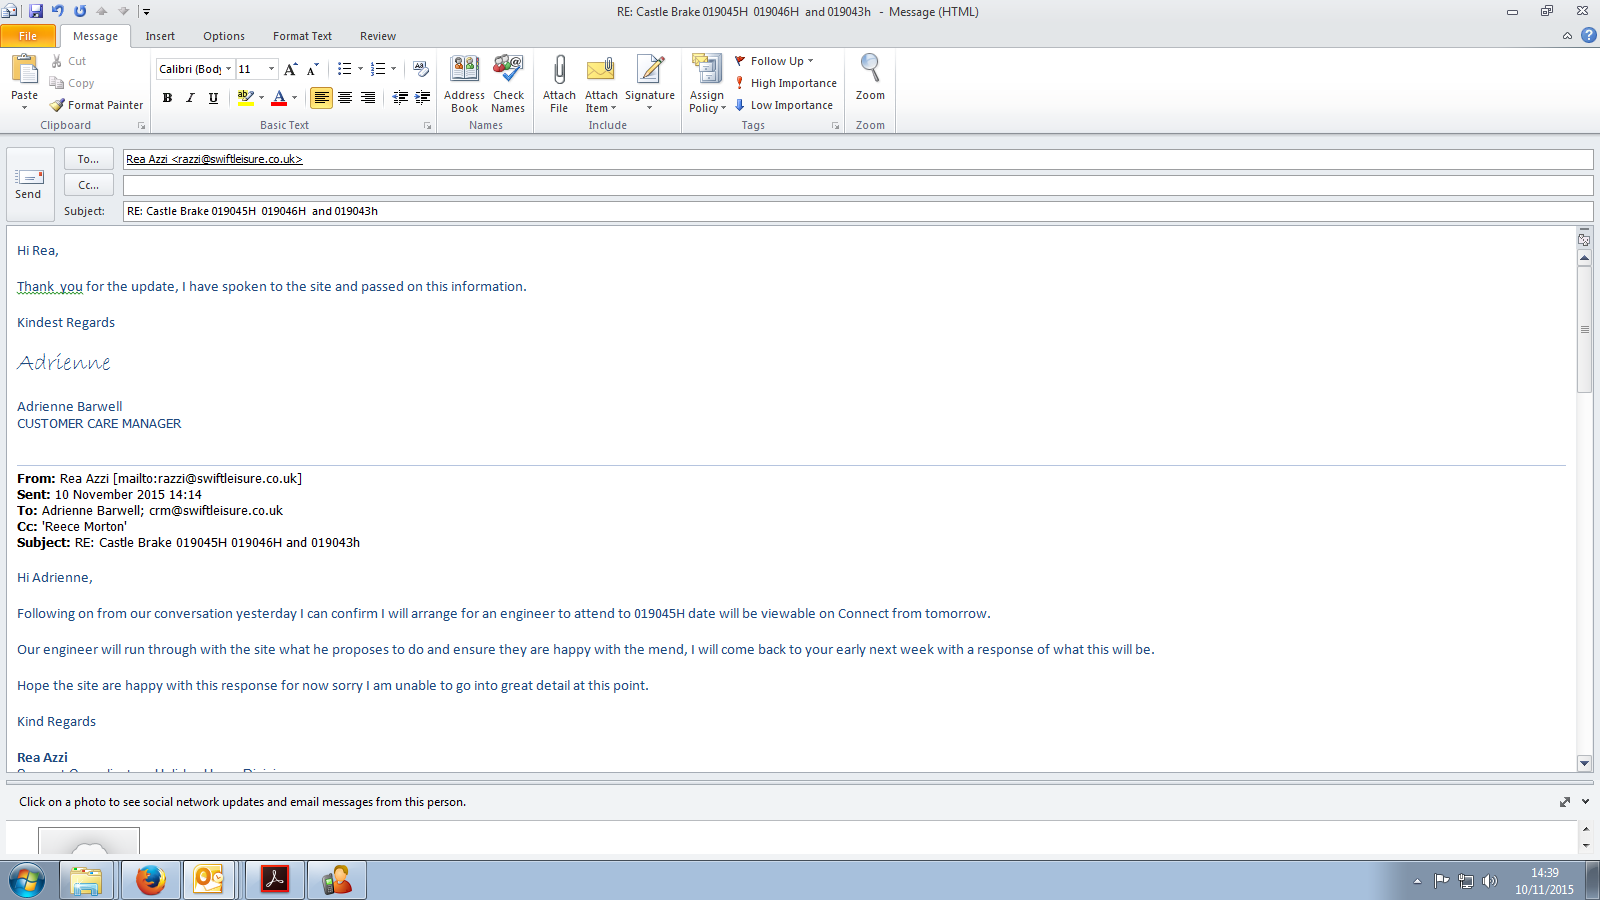Show the ruler above the vertical scrollbar

pyautogui.click(x=1584, y=239)
